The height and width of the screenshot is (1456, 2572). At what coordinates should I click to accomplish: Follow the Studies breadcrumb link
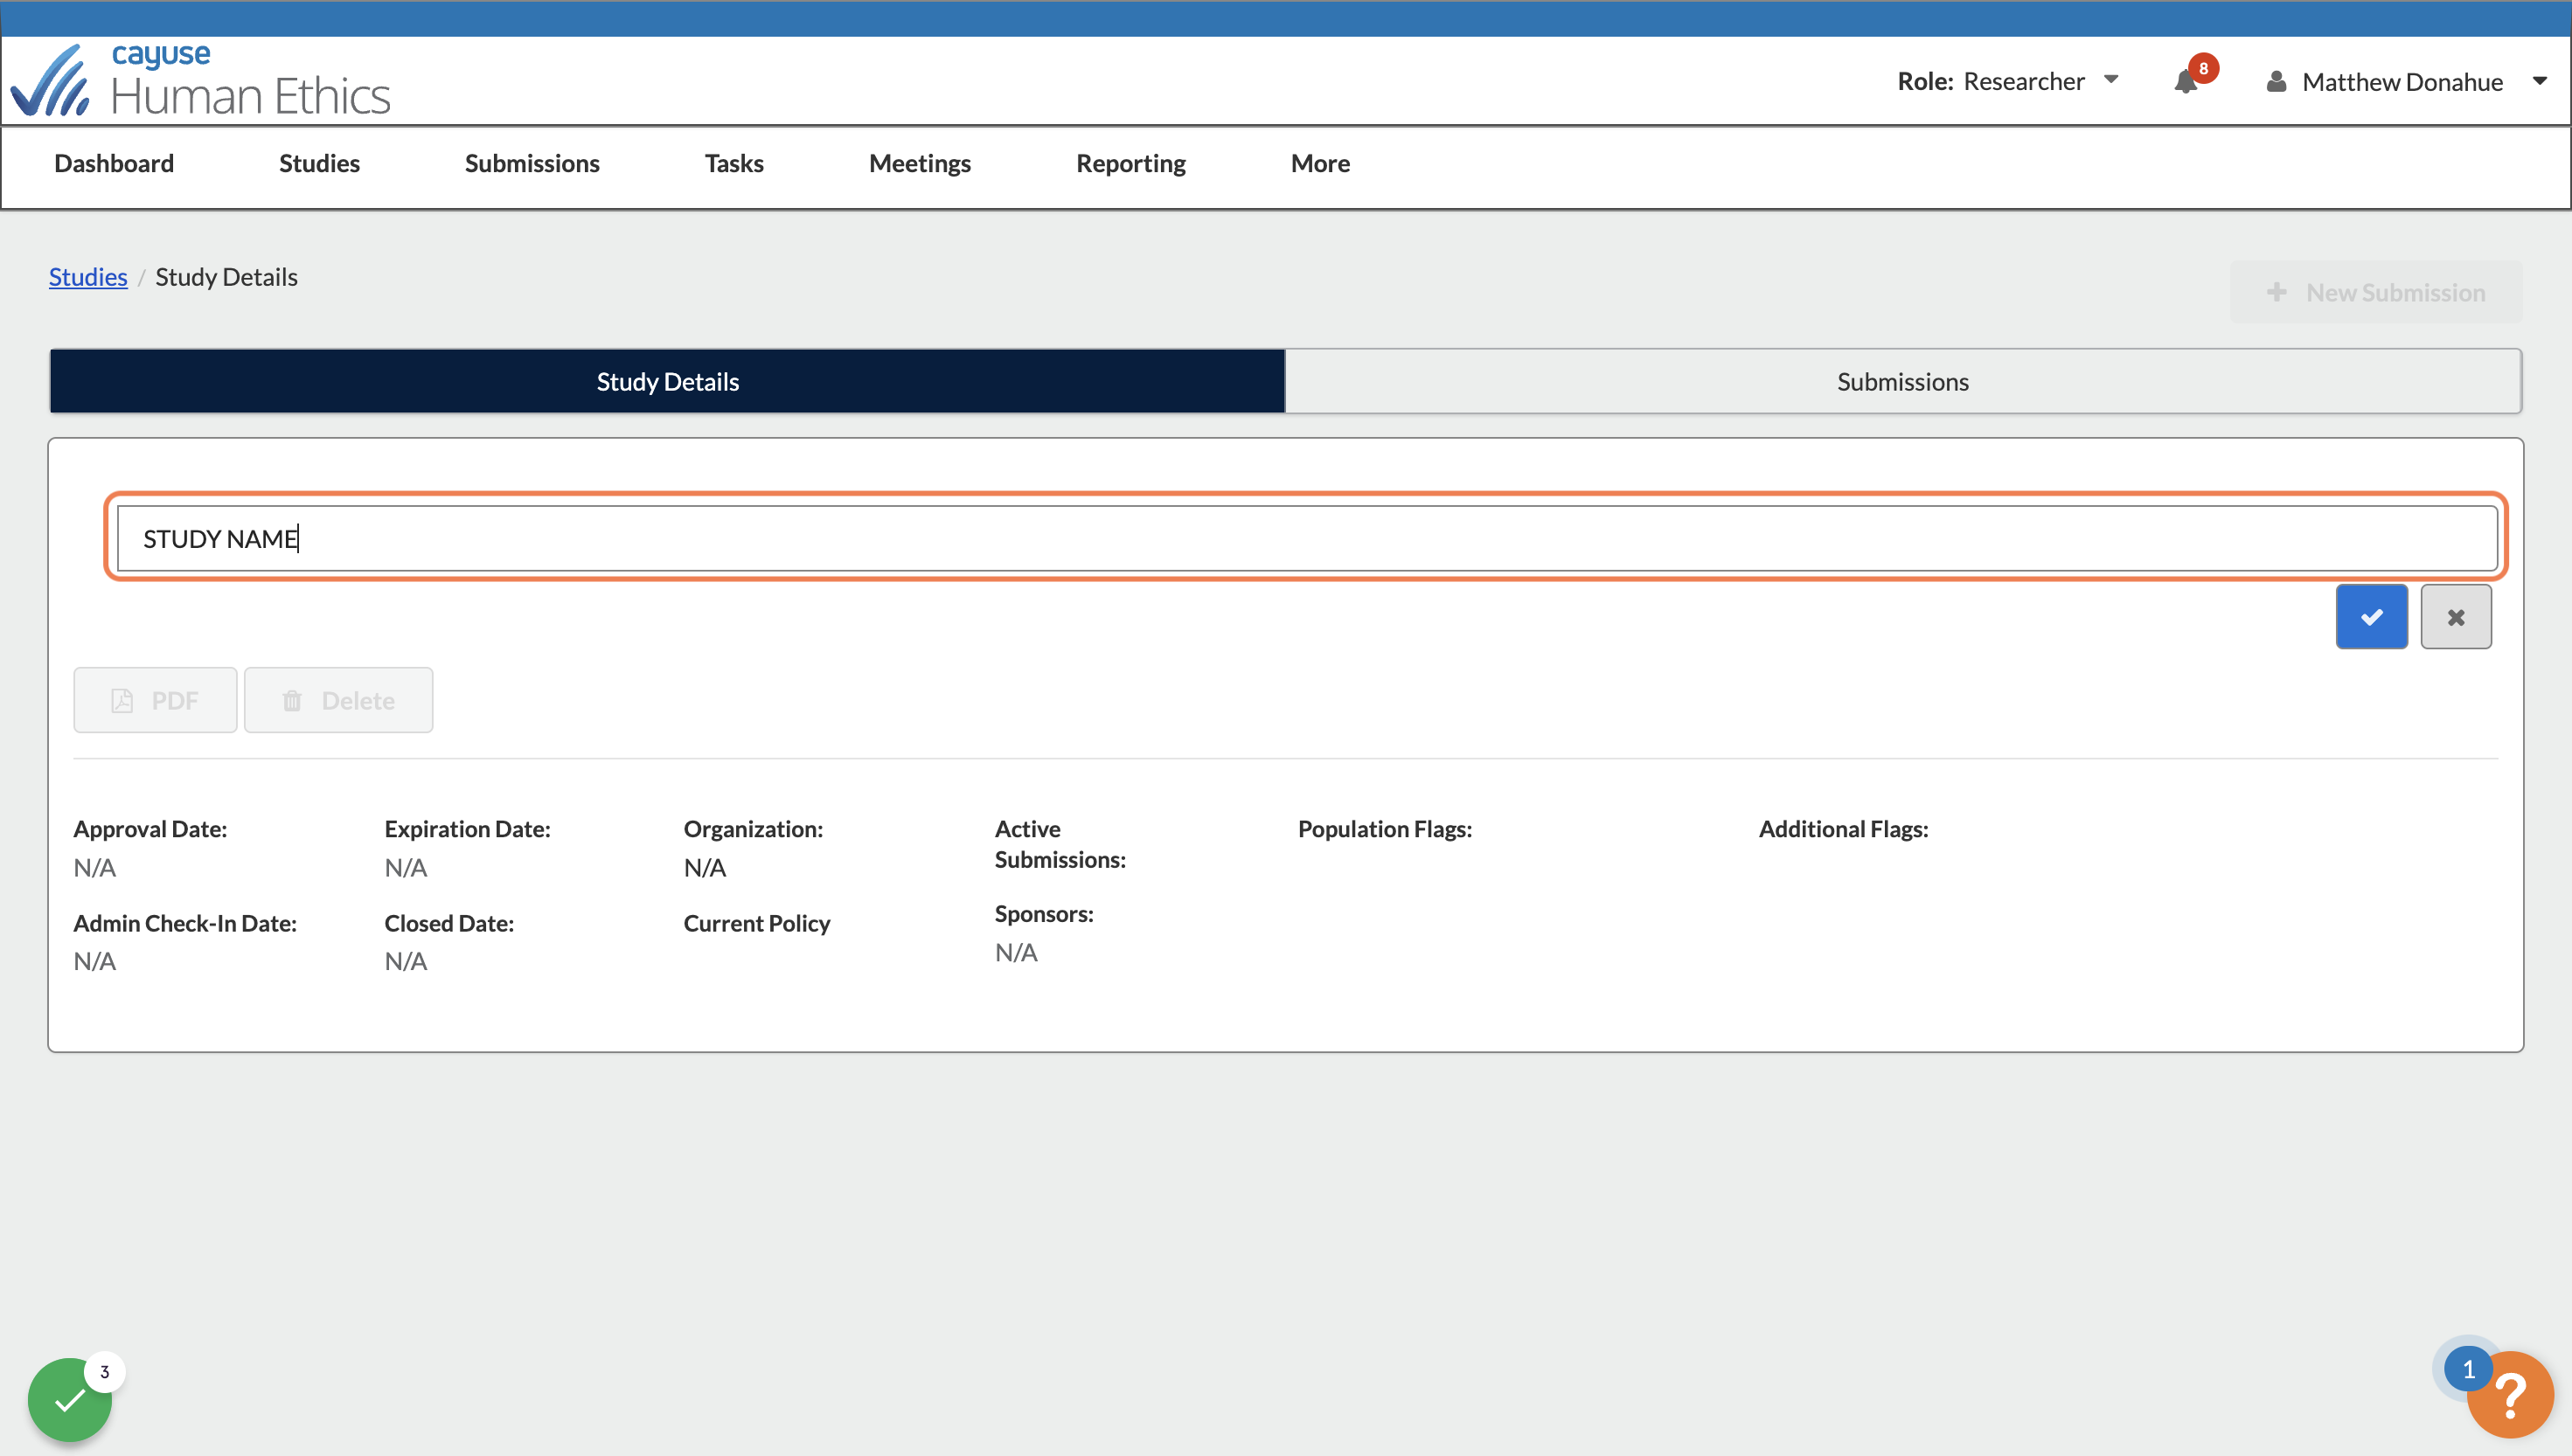pos(88,277)
